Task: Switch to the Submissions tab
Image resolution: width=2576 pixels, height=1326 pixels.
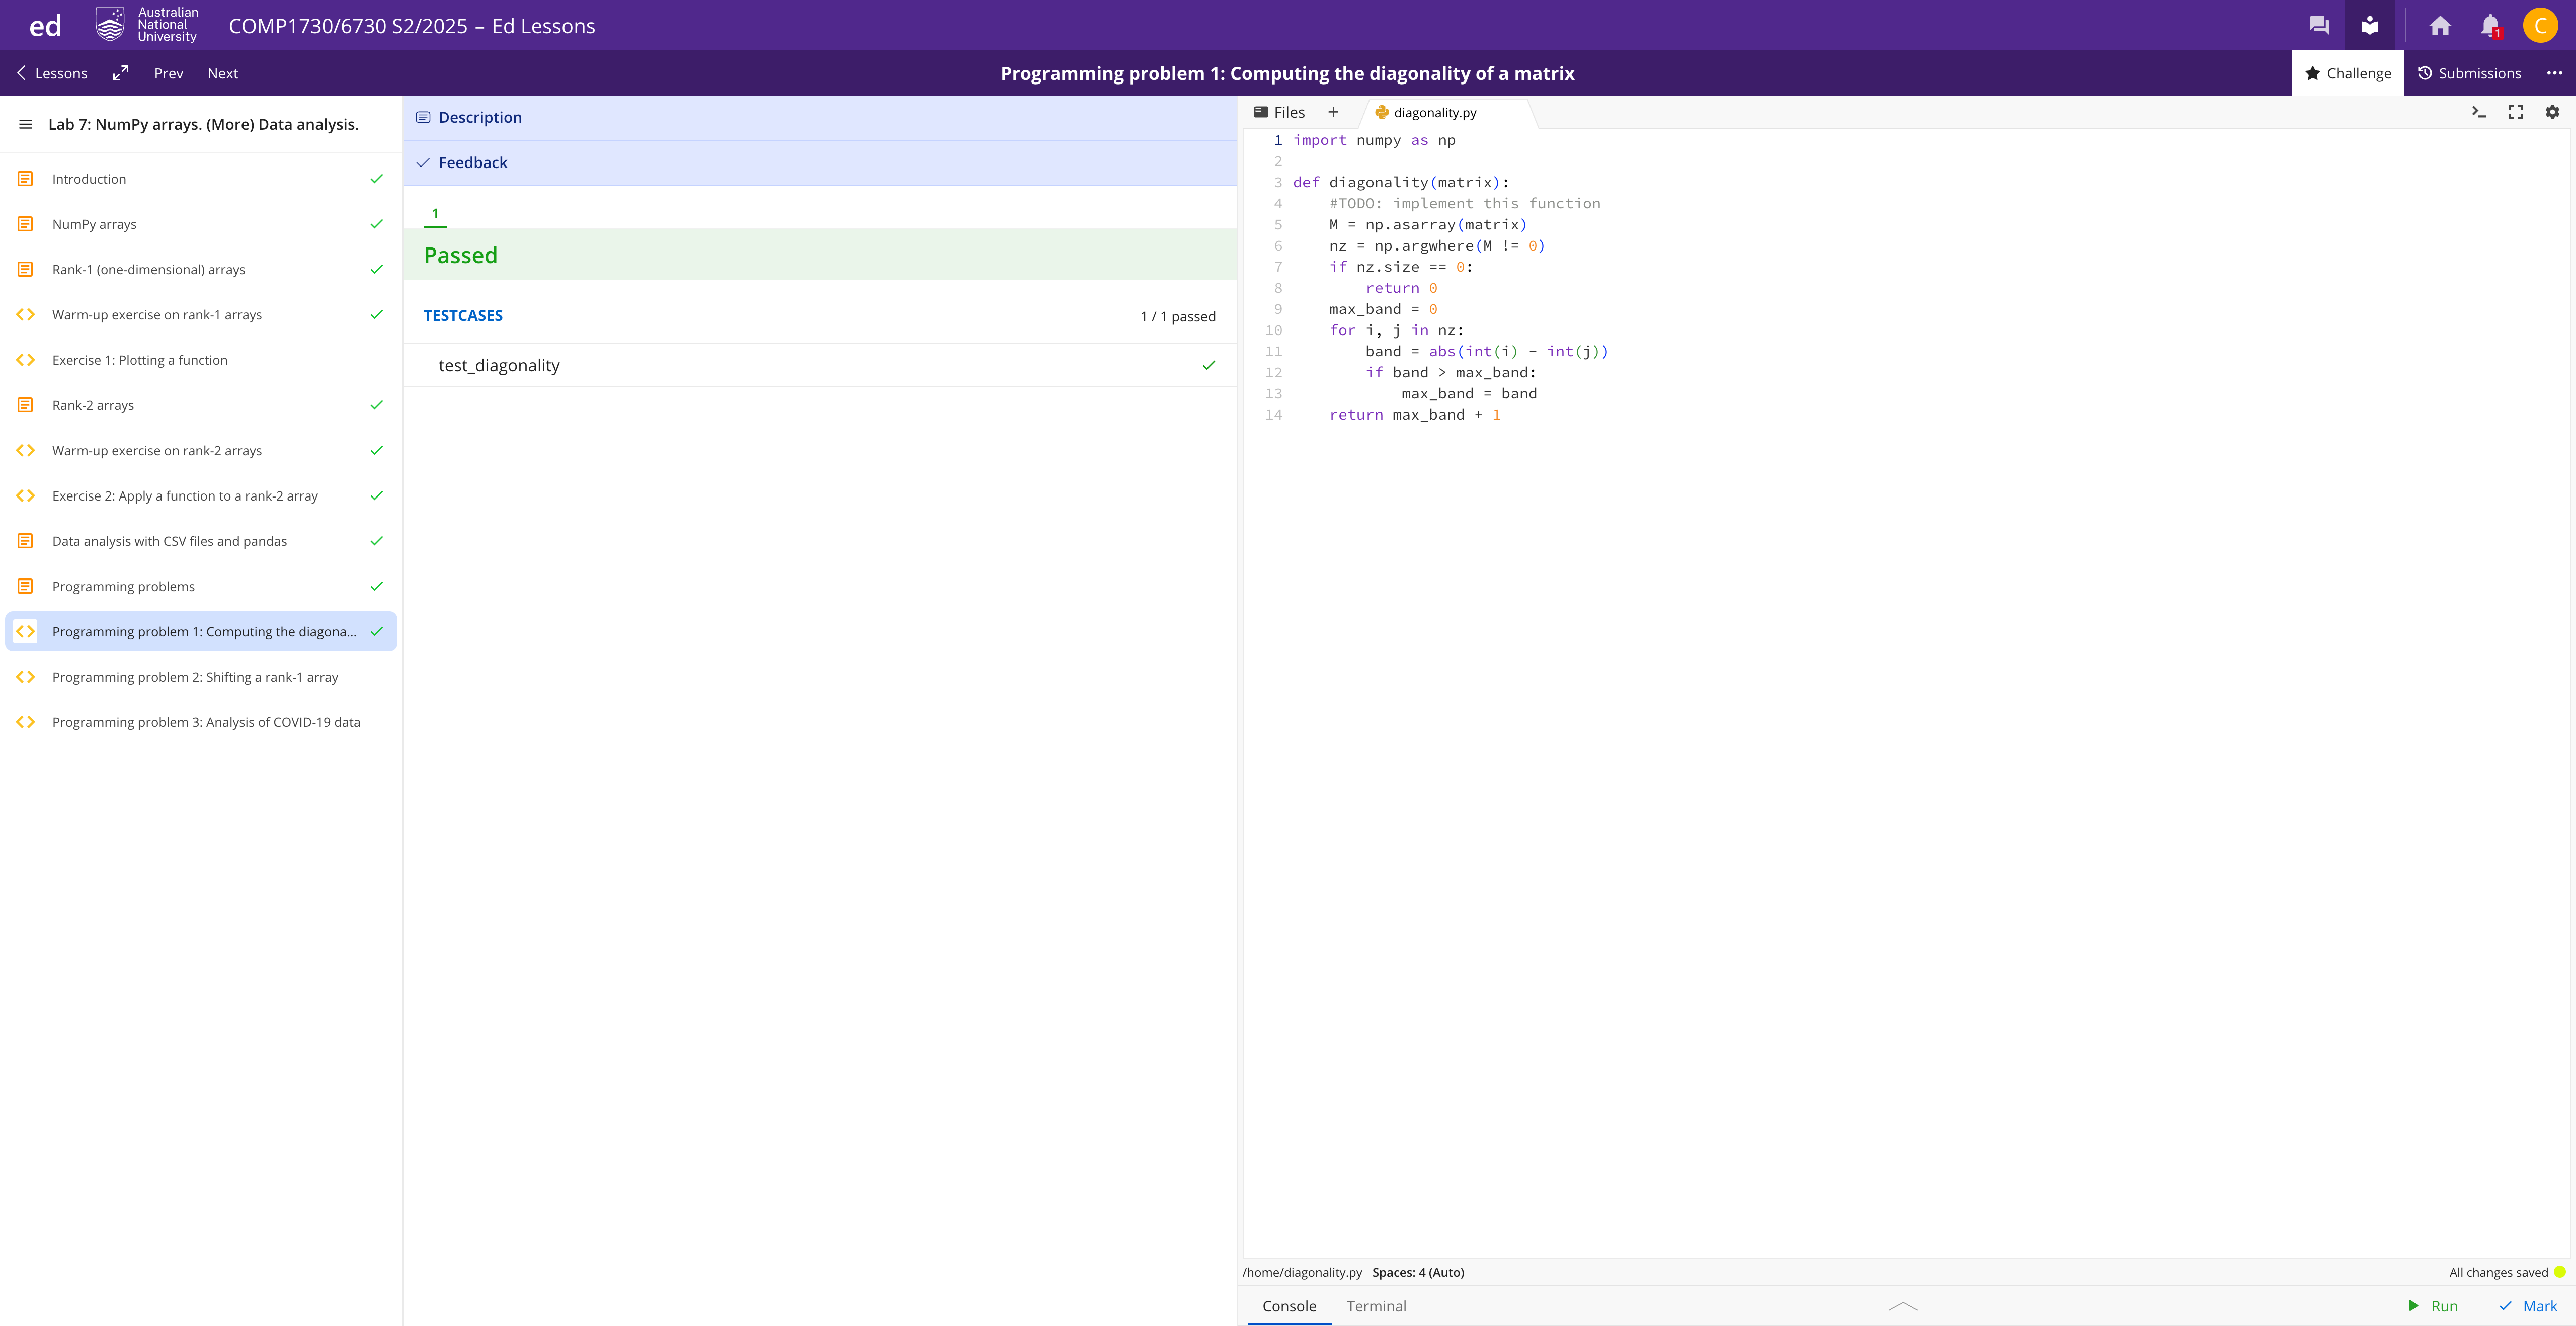Action: (2469, 73)
